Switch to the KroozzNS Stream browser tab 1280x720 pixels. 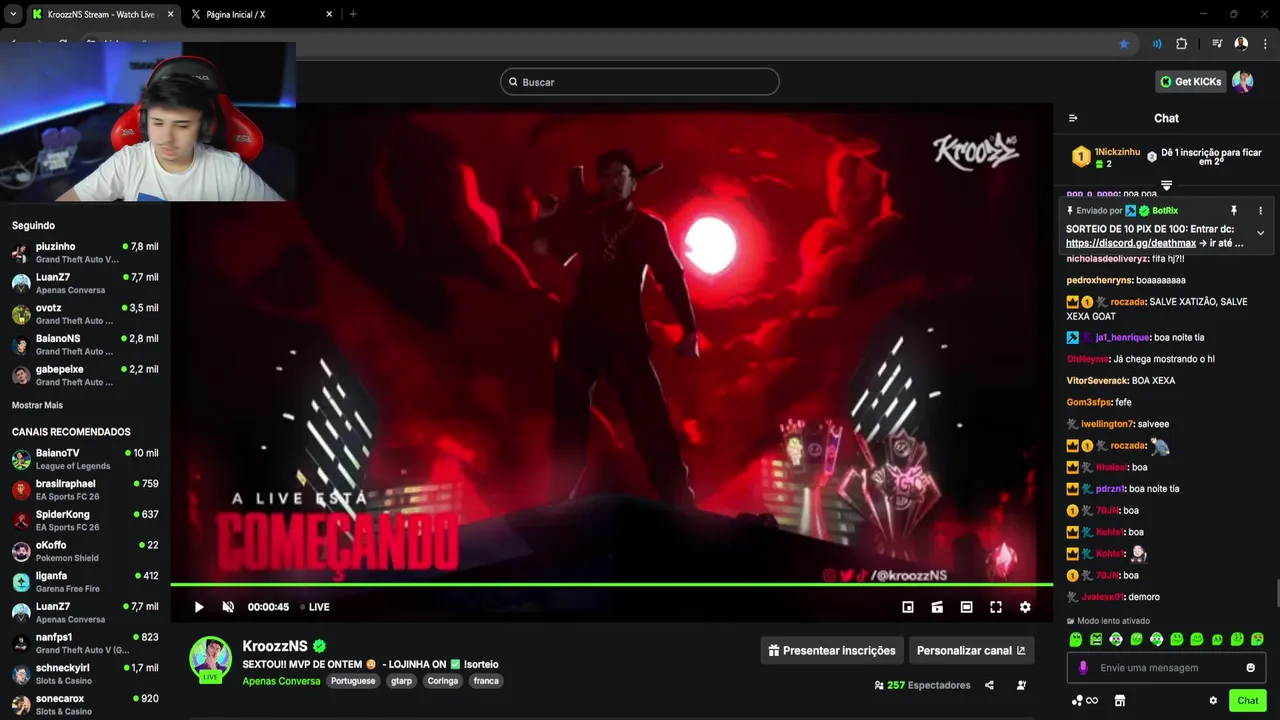pyautogui.click(x=102, y=14)
